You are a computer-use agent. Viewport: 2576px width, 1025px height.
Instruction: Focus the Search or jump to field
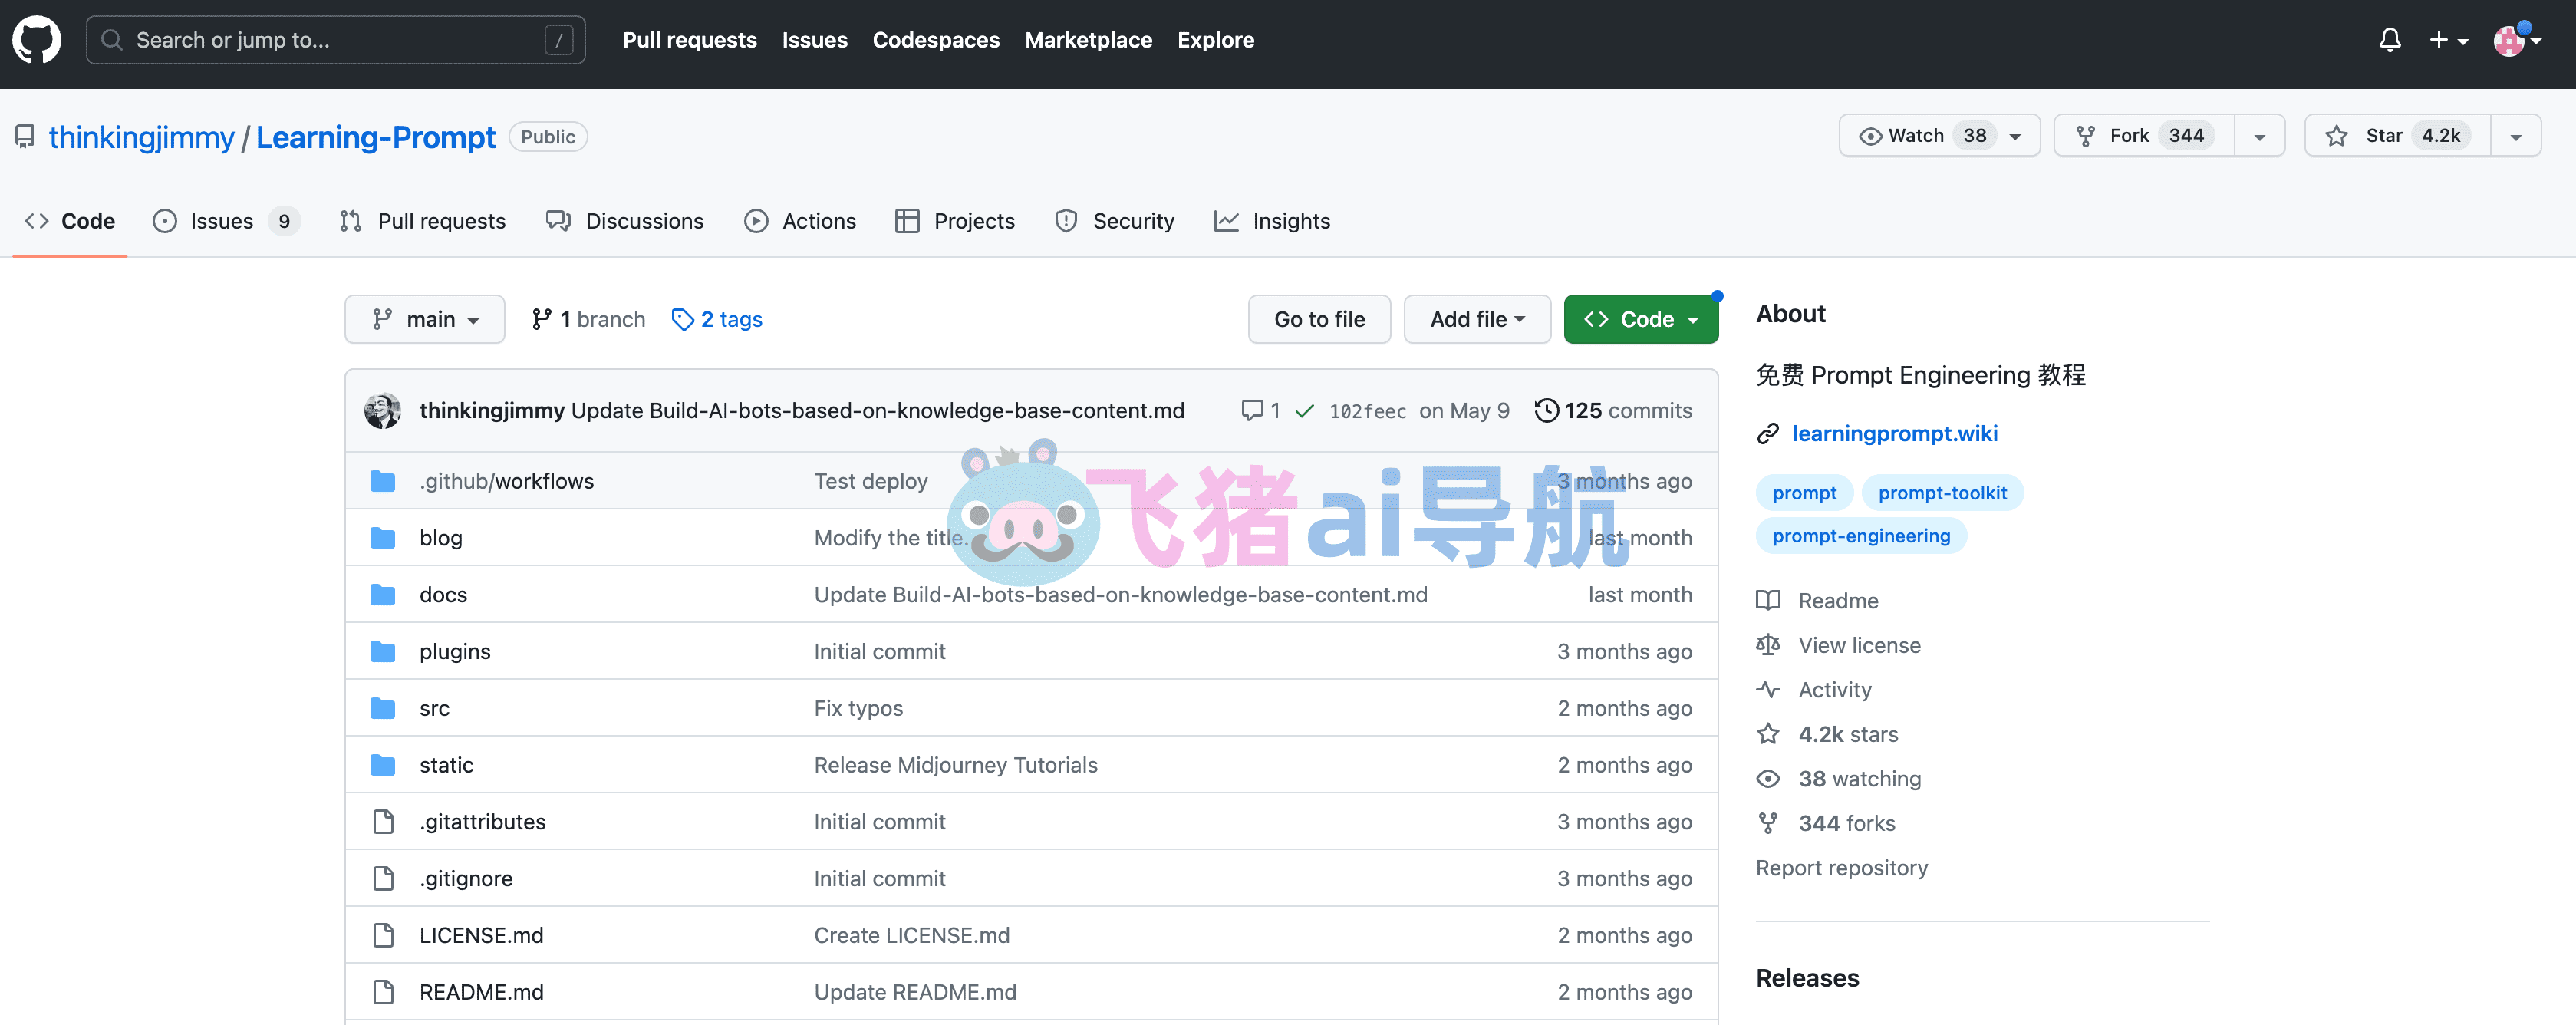click(x=336, y=40)
